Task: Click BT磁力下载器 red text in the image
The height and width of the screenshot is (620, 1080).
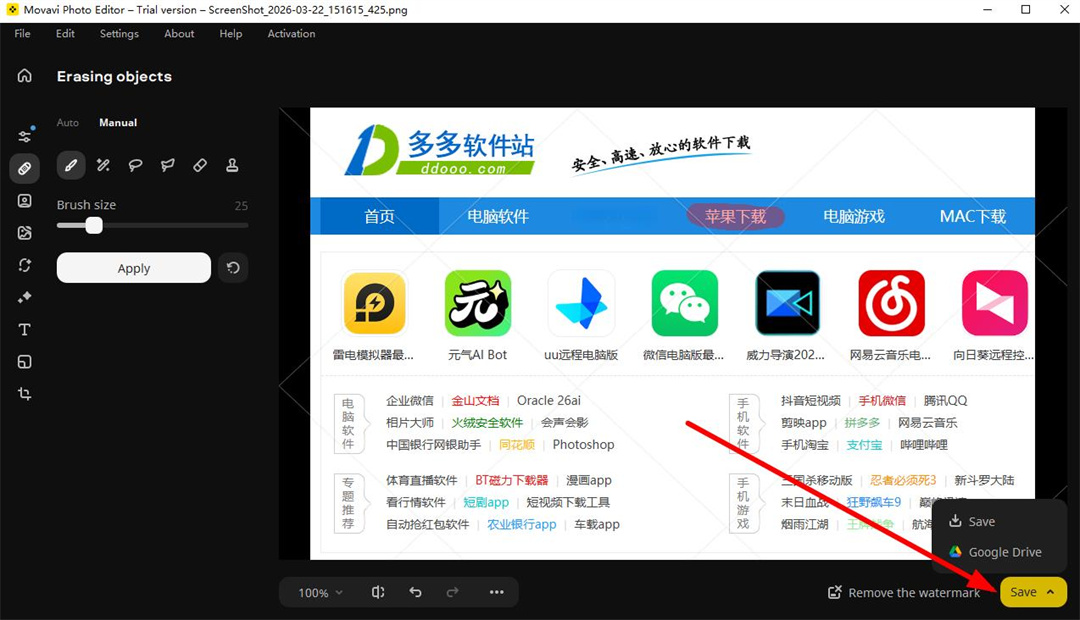Action: (512, 480)
